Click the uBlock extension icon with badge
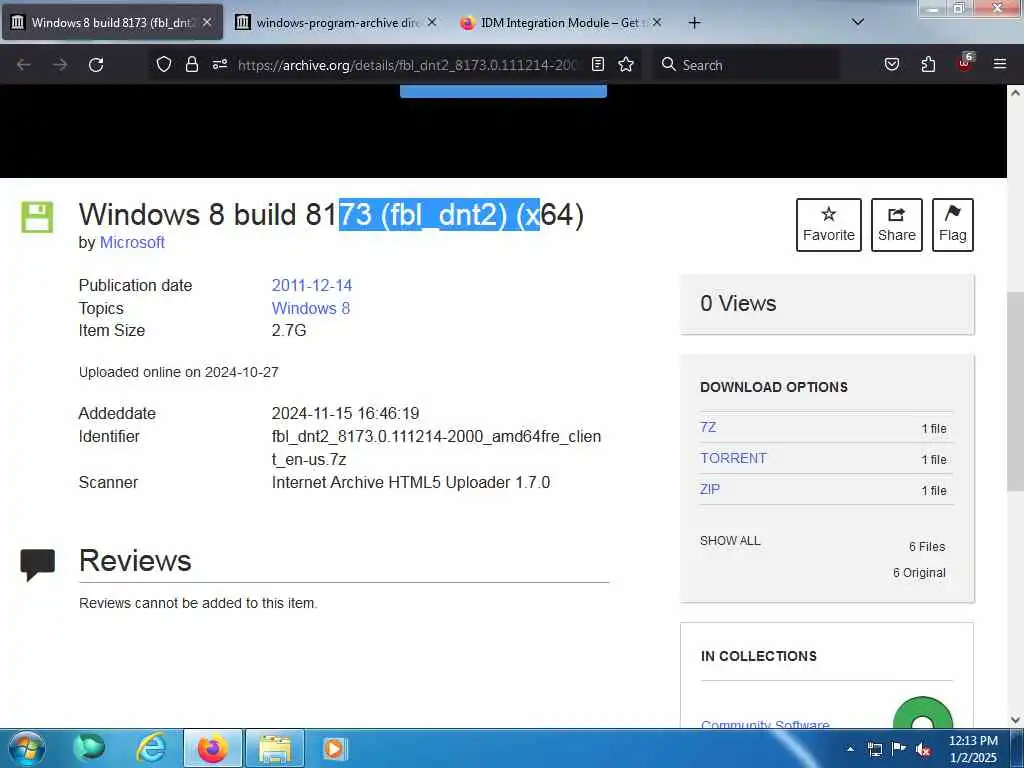The image size is (1024, 768). click(965, 63)
